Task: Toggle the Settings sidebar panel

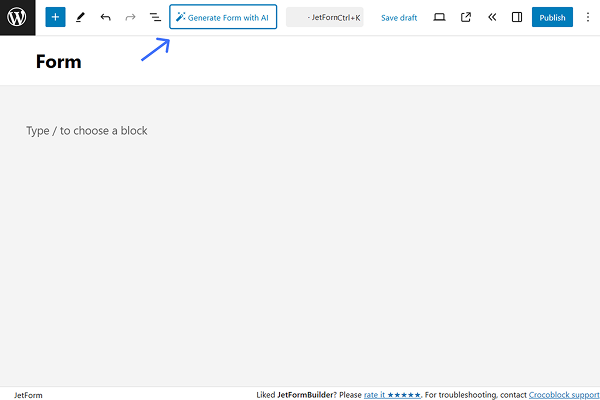Action: click(x=517, y=17)
